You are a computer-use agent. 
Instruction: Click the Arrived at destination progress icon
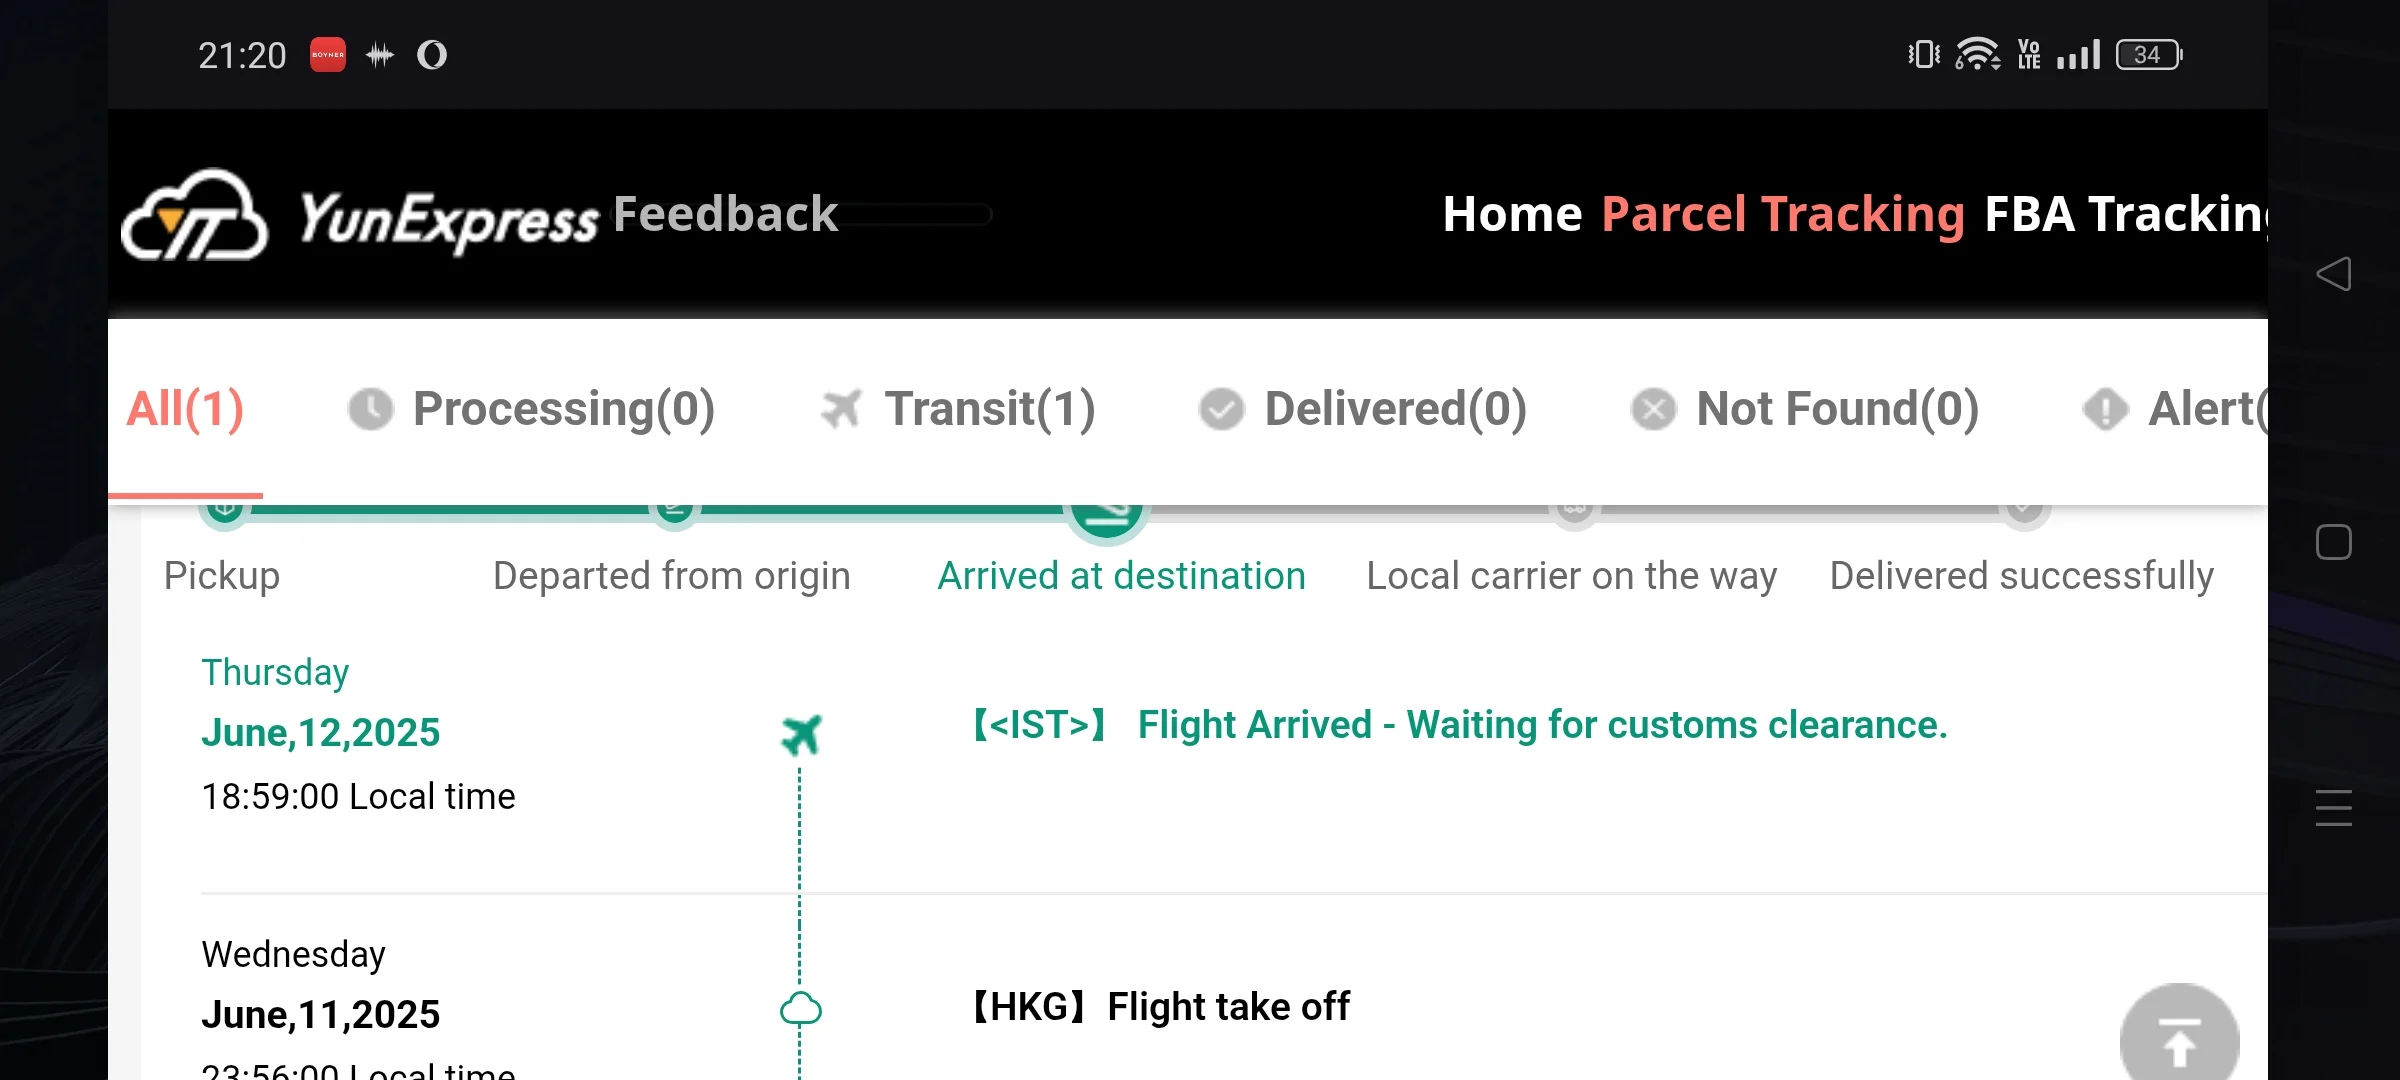(1106, 514)
